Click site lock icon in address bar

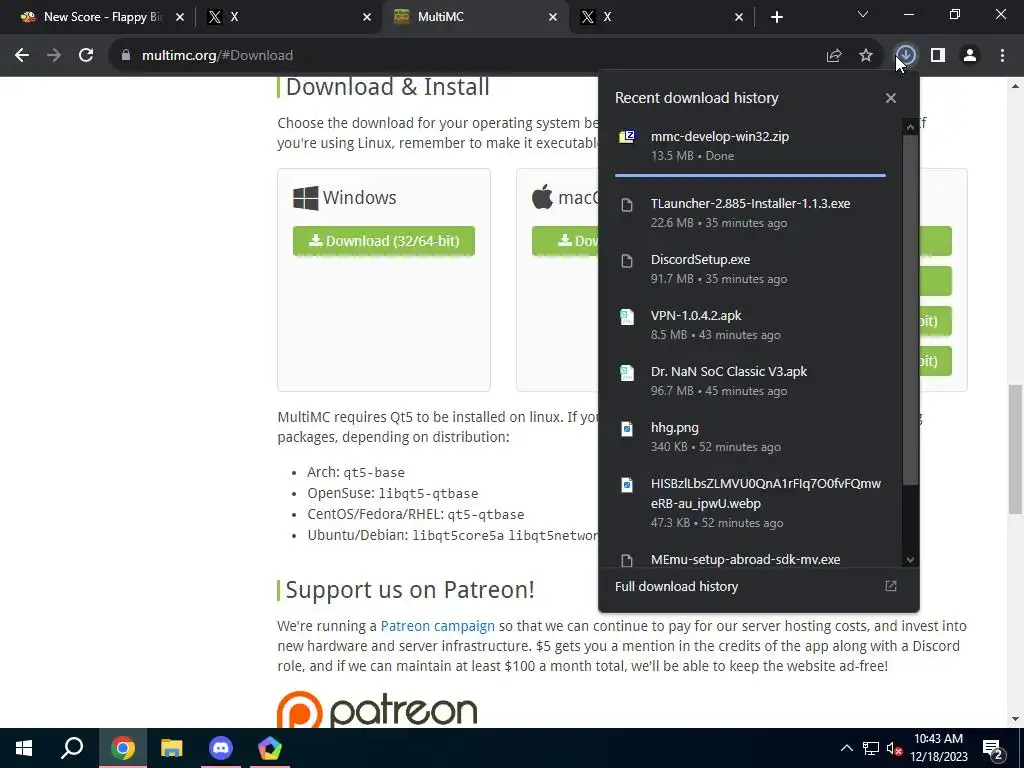(126, 56)
